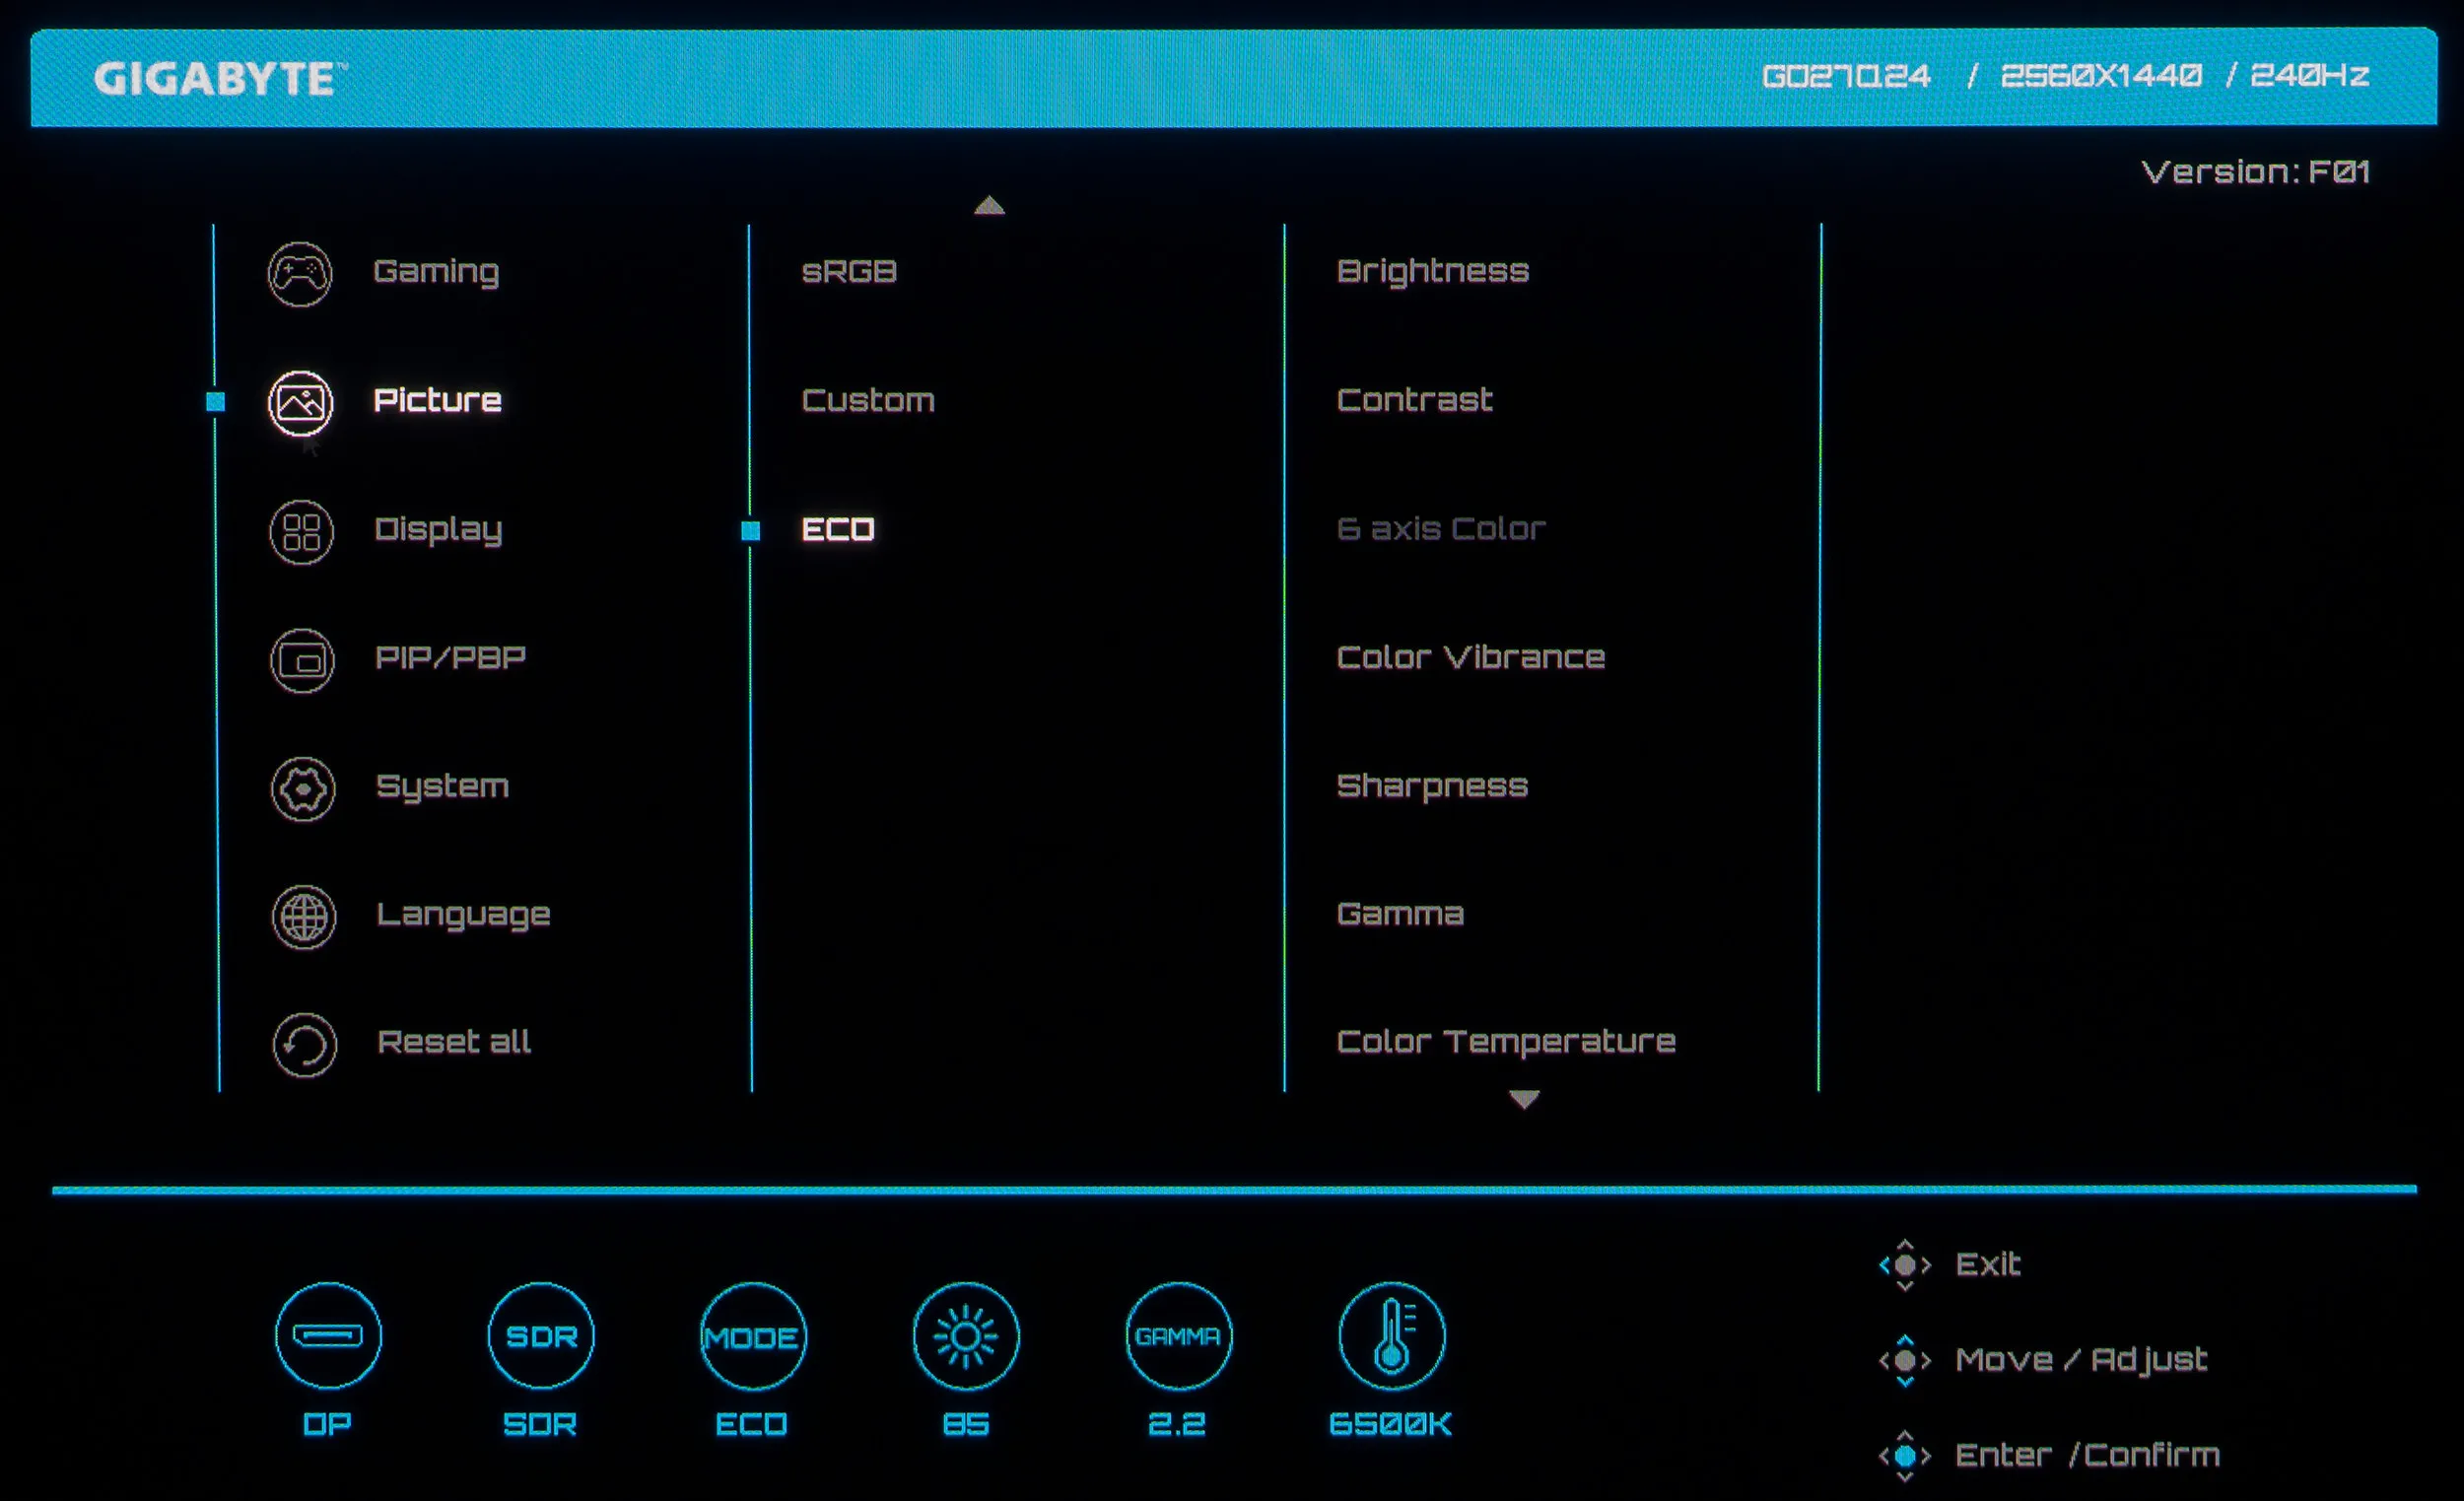
Task: Click the Language globe icon
Action: click(x=304, y=916)
